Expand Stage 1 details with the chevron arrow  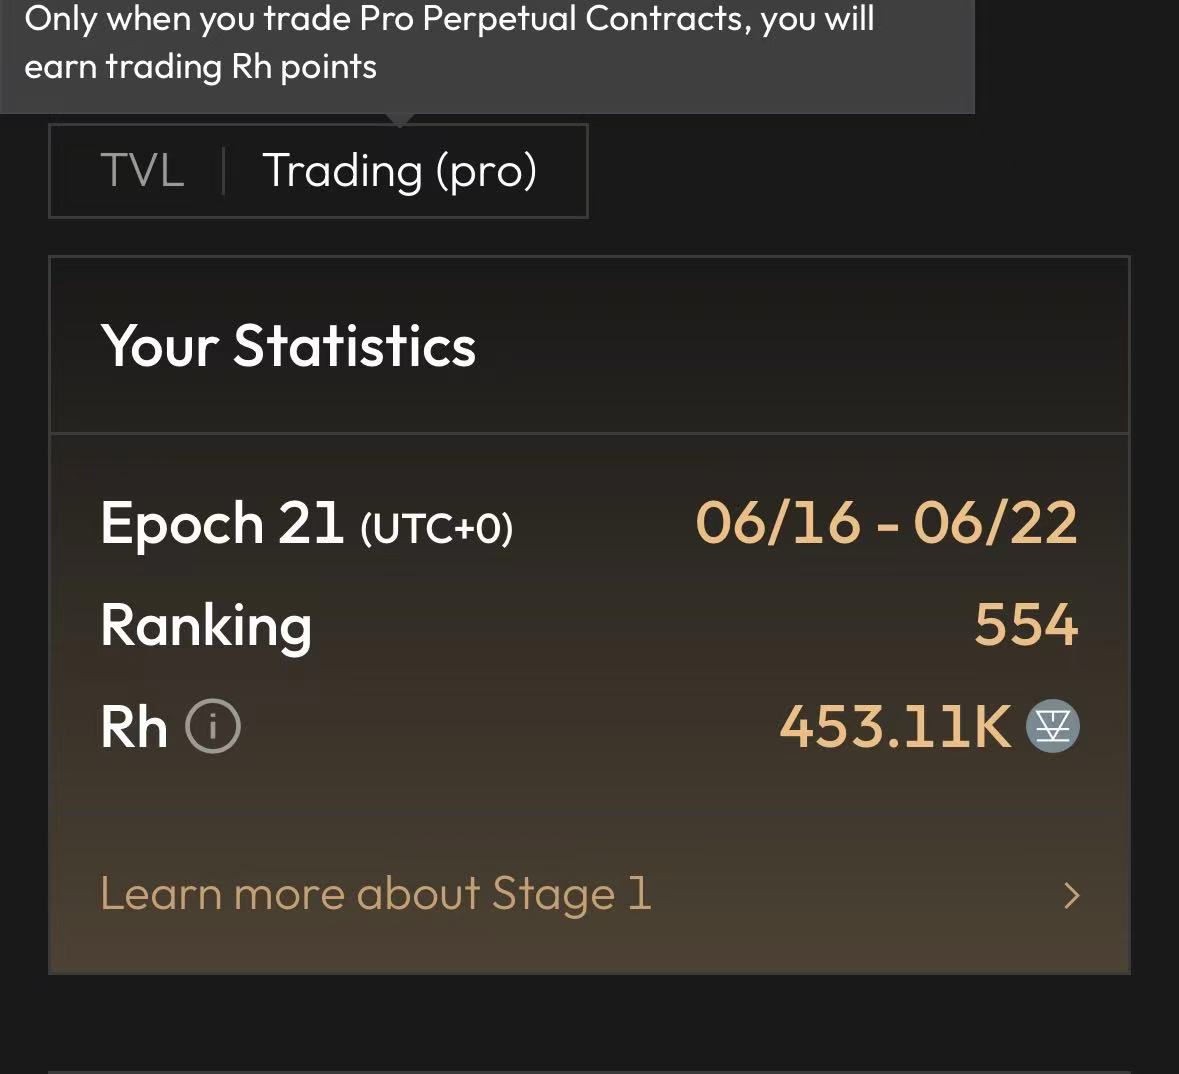(x=1072, y=895)
